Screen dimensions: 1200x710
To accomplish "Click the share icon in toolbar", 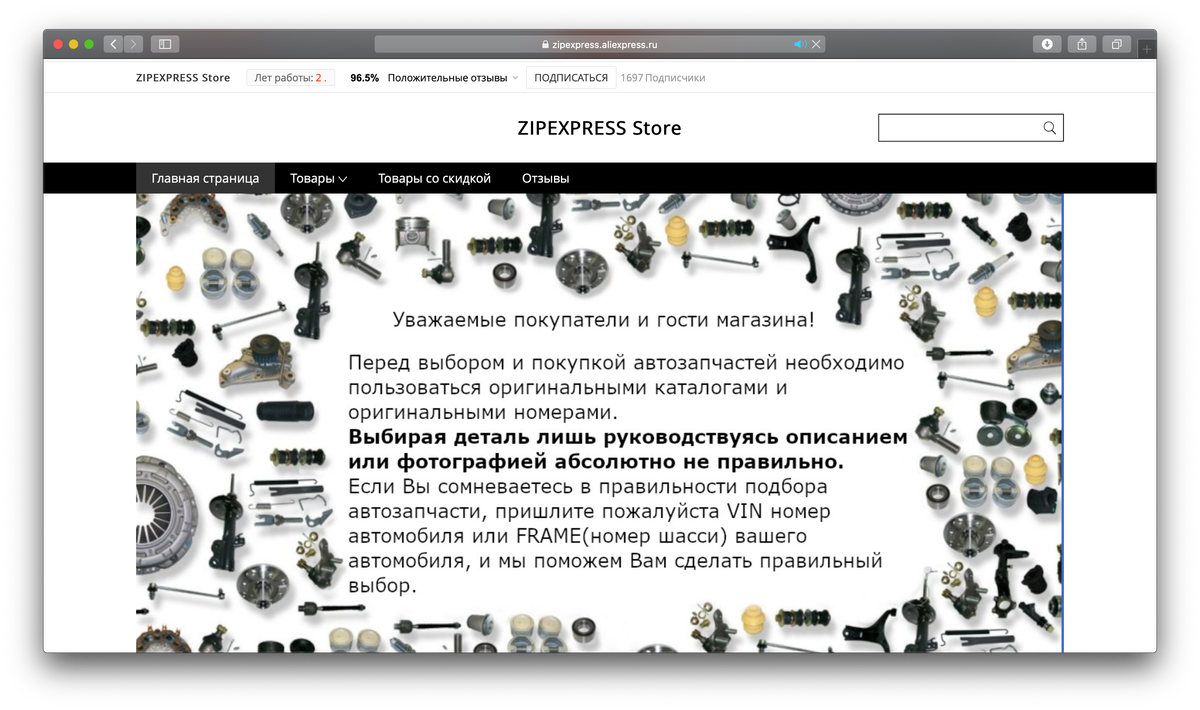I will [x=1082, y=43].
